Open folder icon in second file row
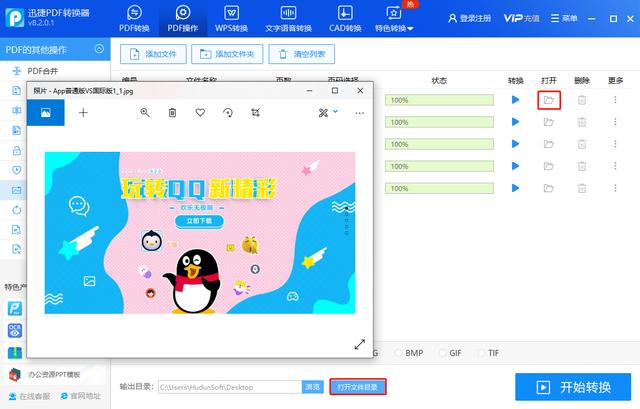Screen dimensions: 640x409 (549, 122)
